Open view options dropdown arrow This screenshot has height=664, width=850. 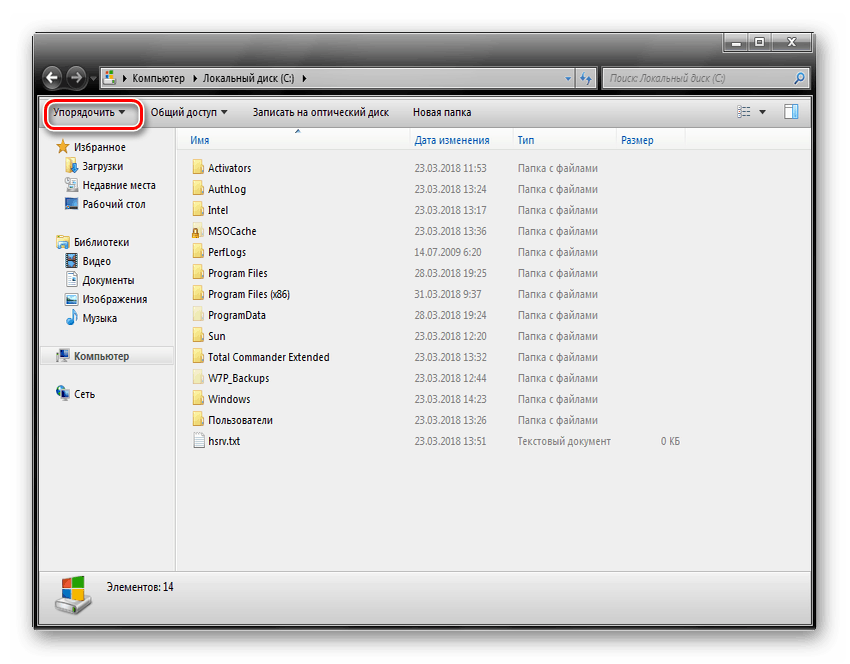(x=762, y=112)
